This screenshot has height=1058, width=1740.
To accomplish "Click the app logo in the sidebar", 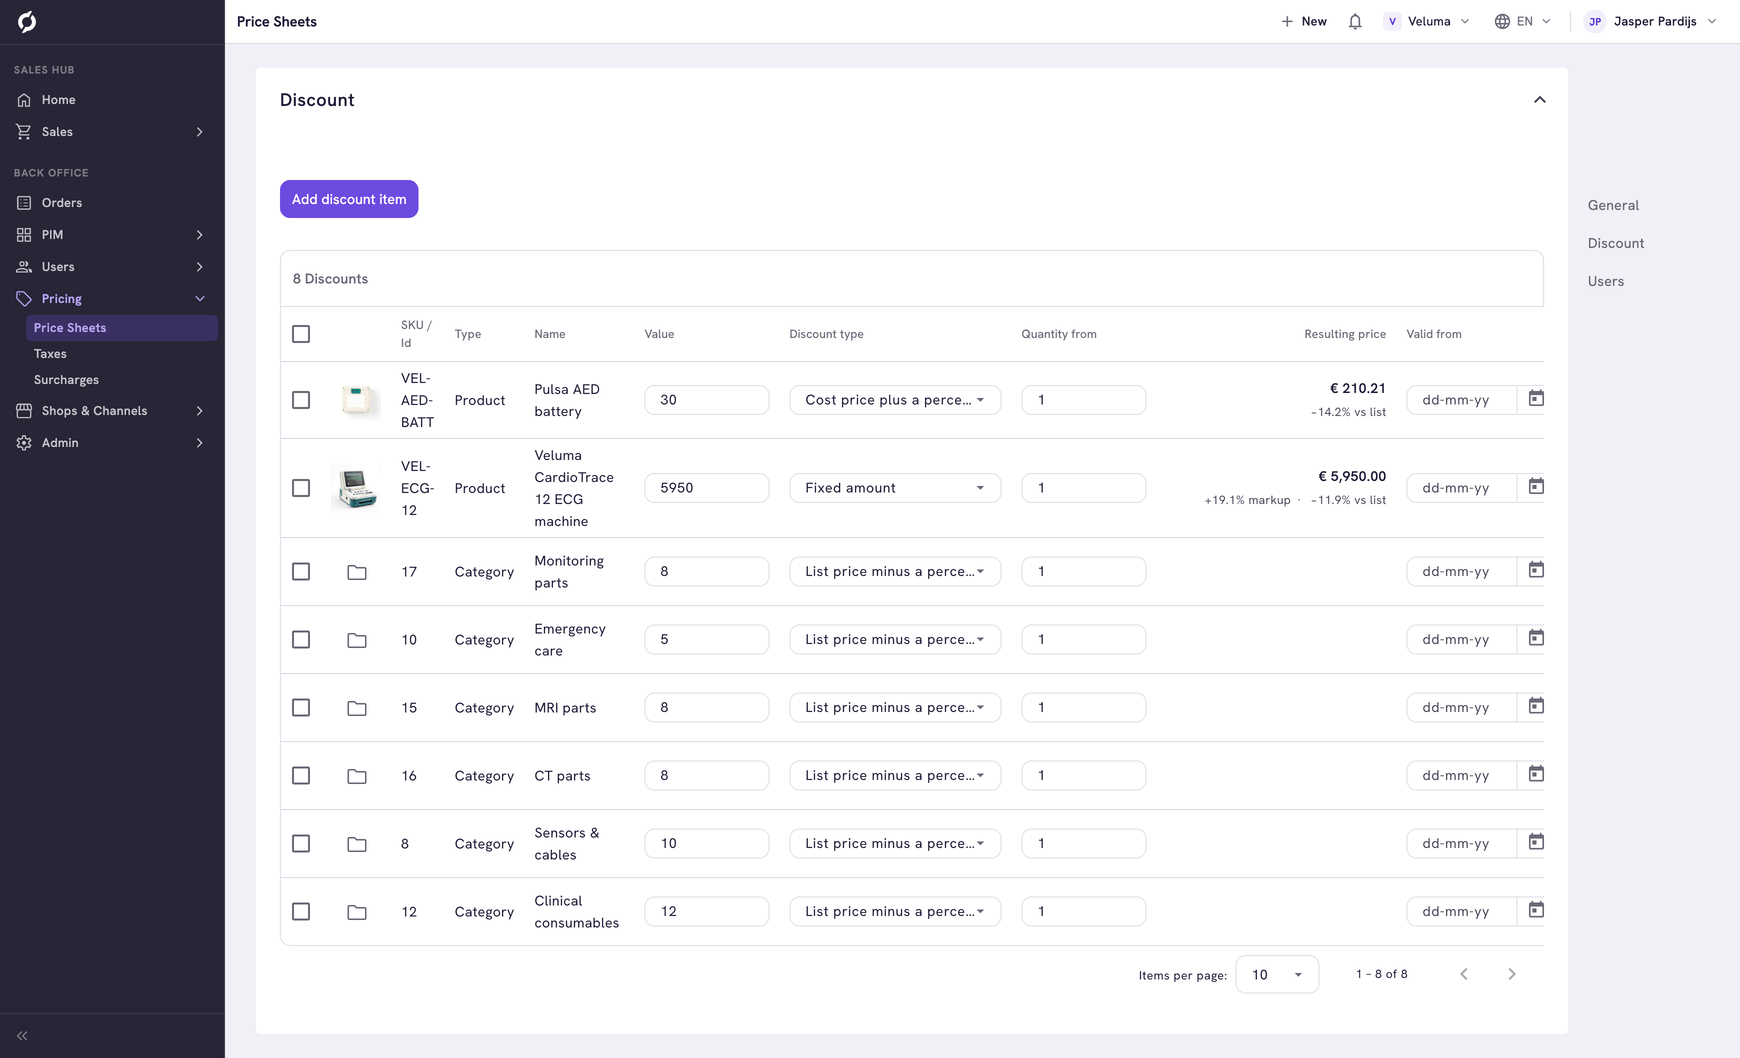I will click(27, 21).
